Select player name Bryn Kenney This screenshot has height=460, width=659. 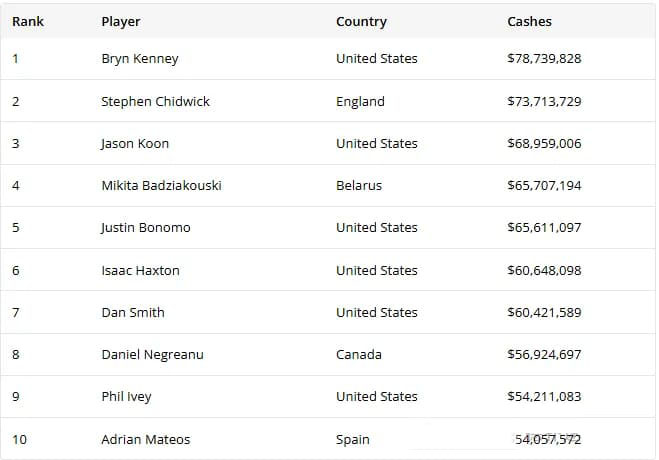(140, 59)
